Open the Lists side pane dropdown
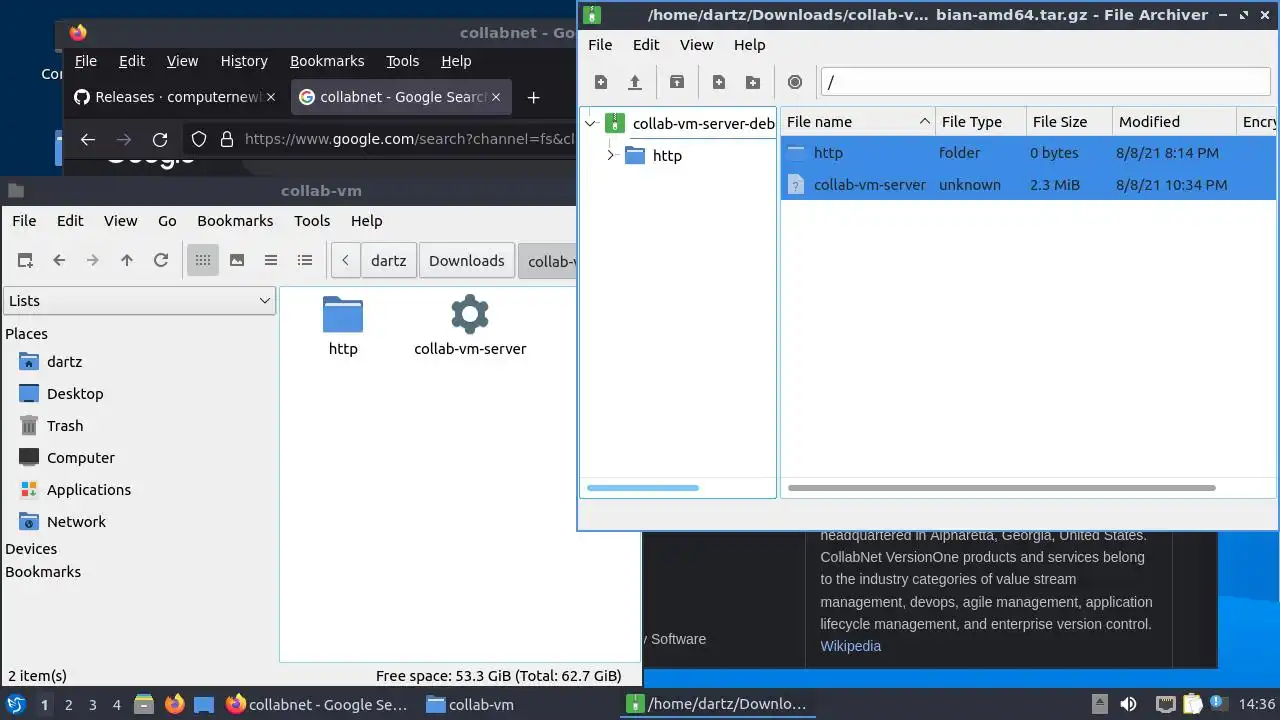Screen dimensions: 1280x720 139,300
